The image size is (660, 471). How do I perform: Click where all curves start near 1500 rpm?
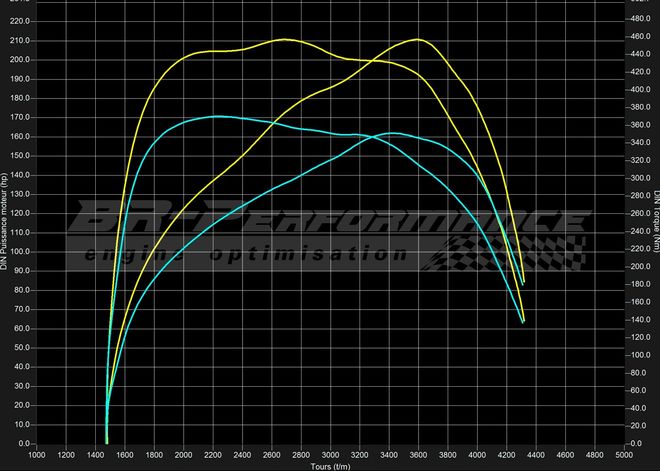pyautogui.click(x=107, y=440)
